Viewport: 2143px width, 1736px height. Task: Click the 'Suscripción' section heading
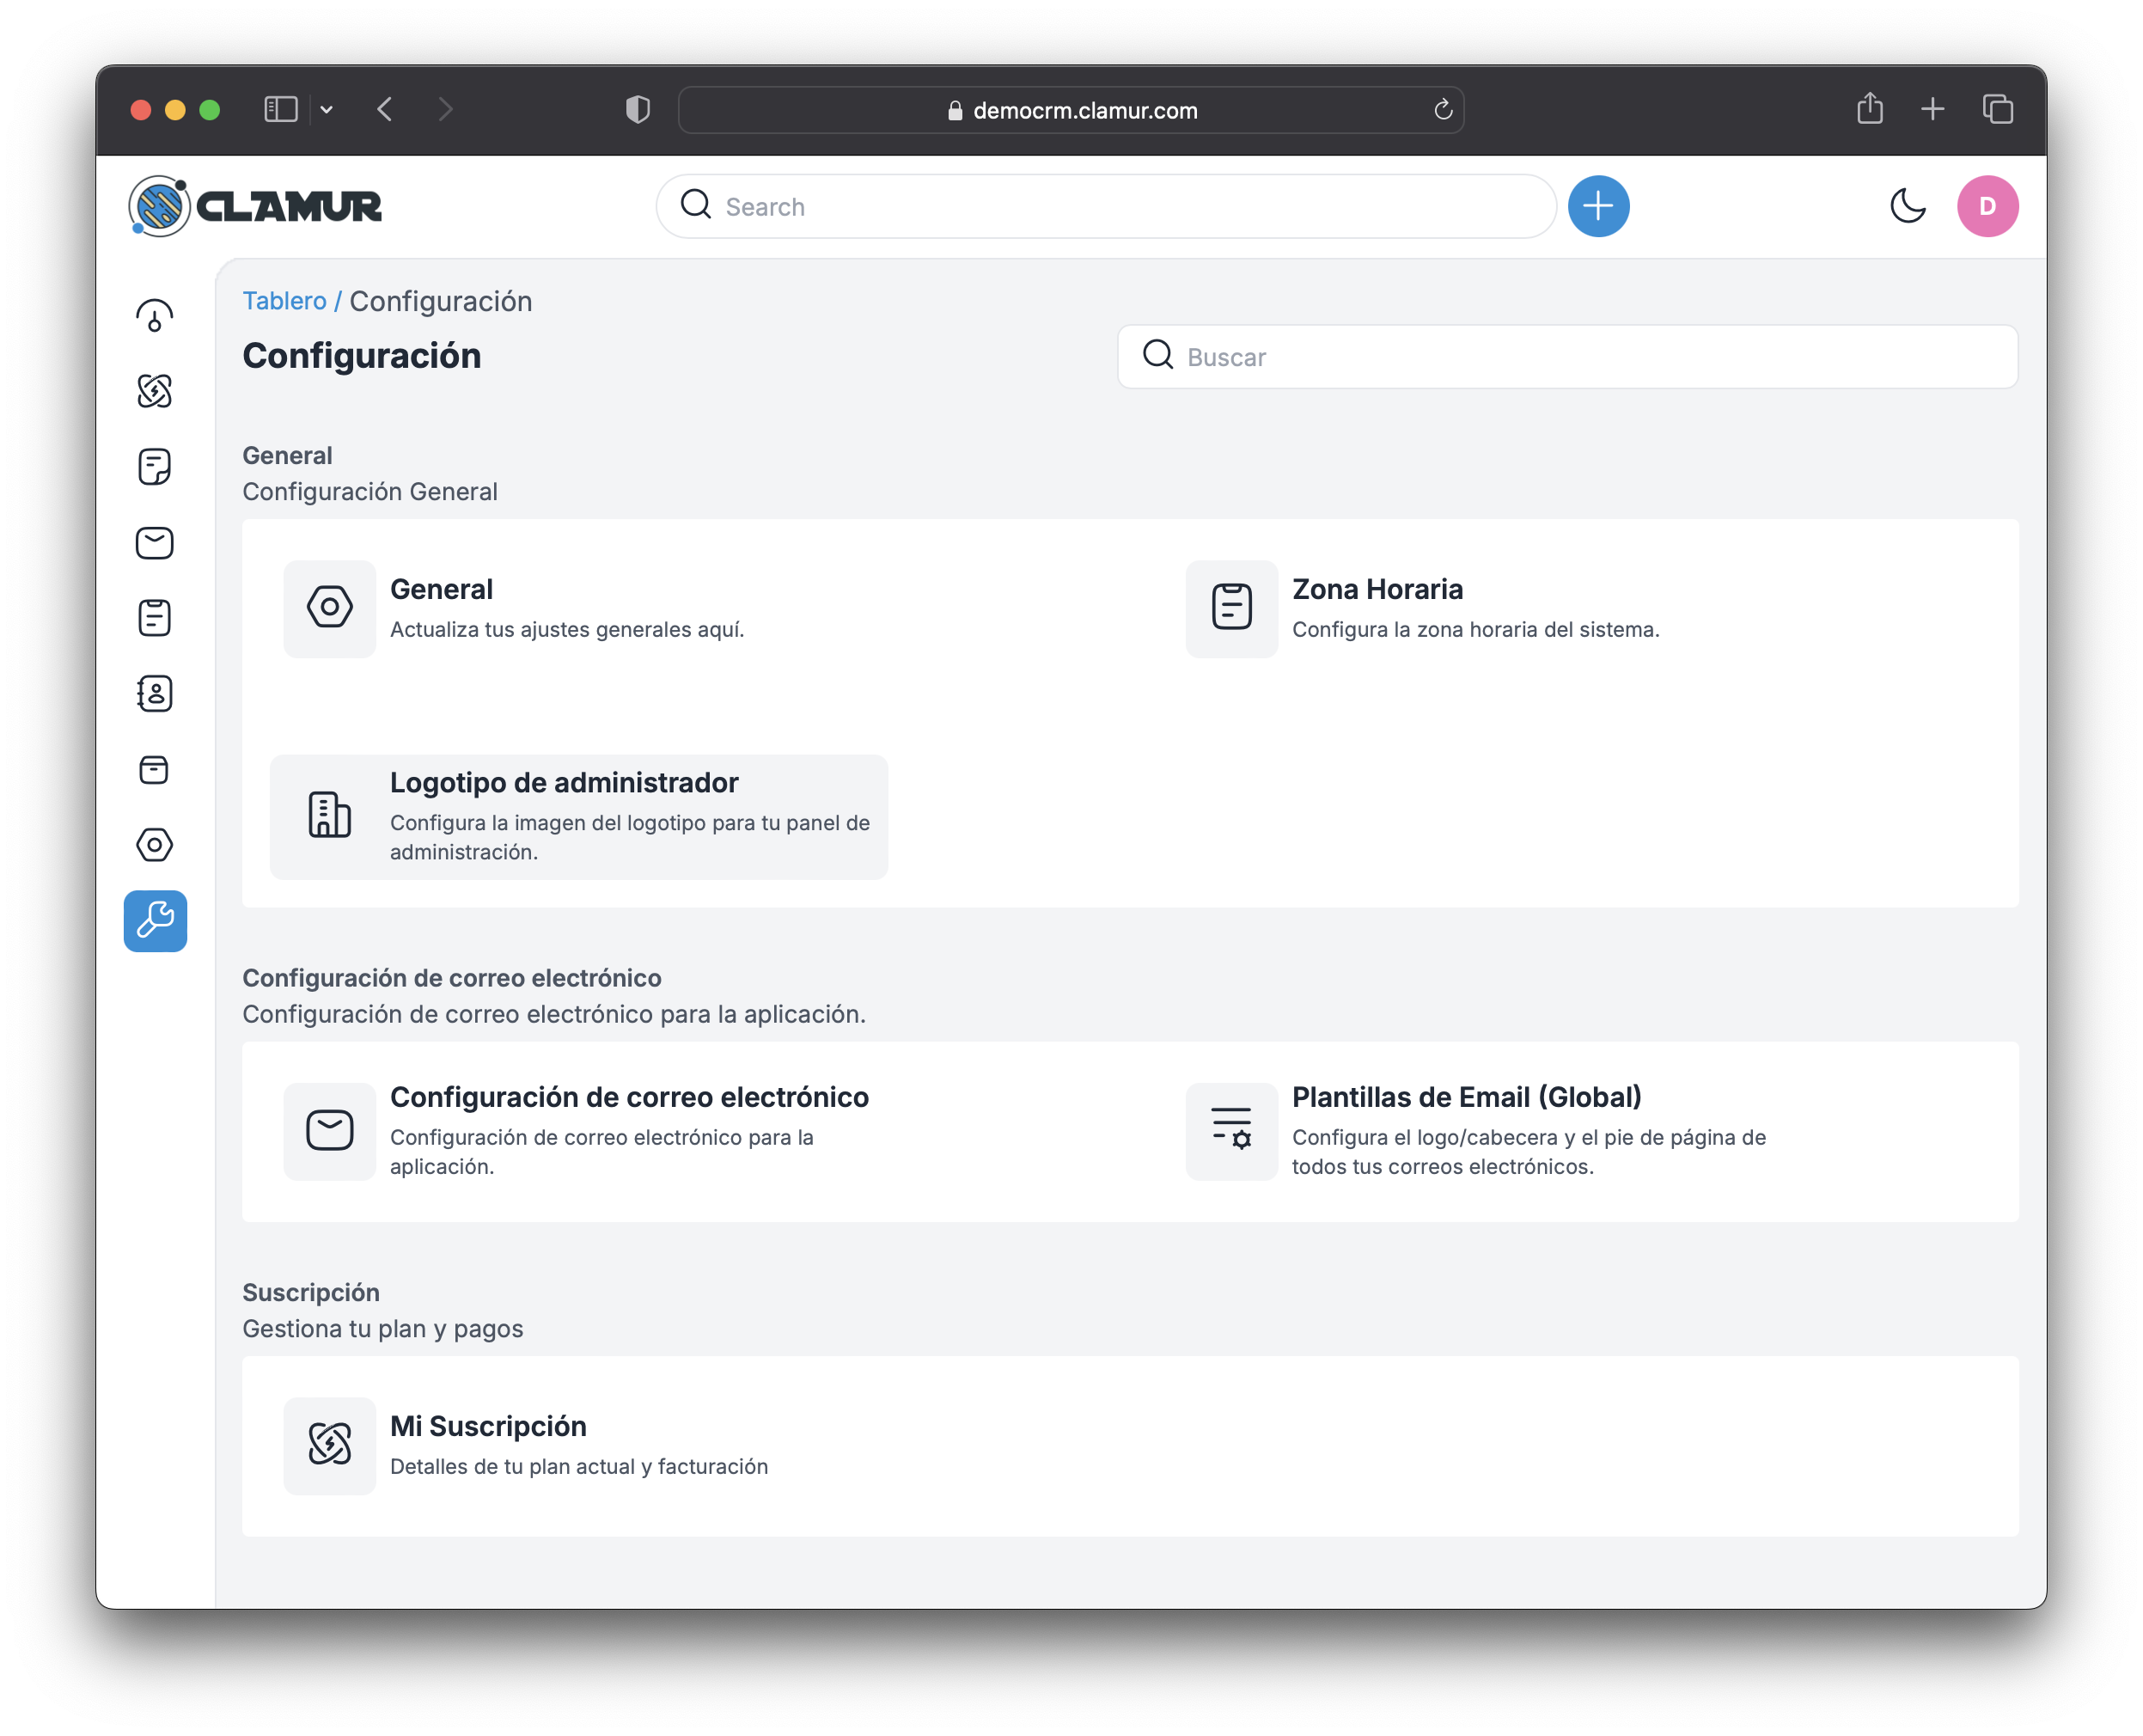(311, 1292)
